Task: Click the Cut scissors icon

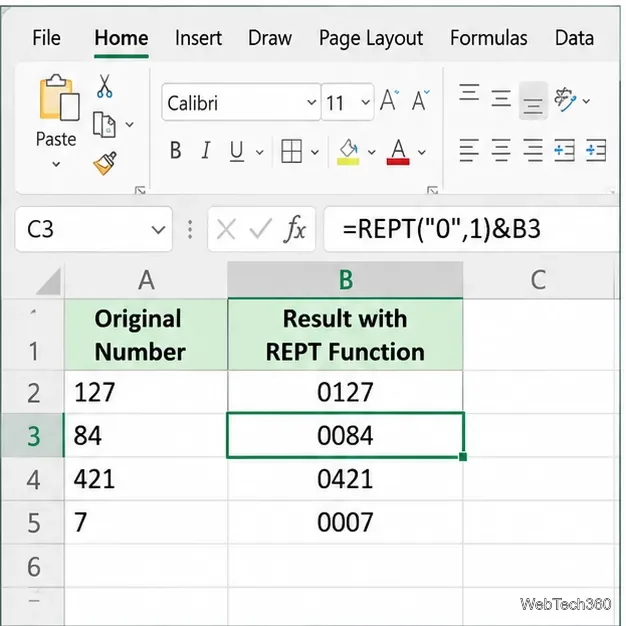Action: coord(105,86)
